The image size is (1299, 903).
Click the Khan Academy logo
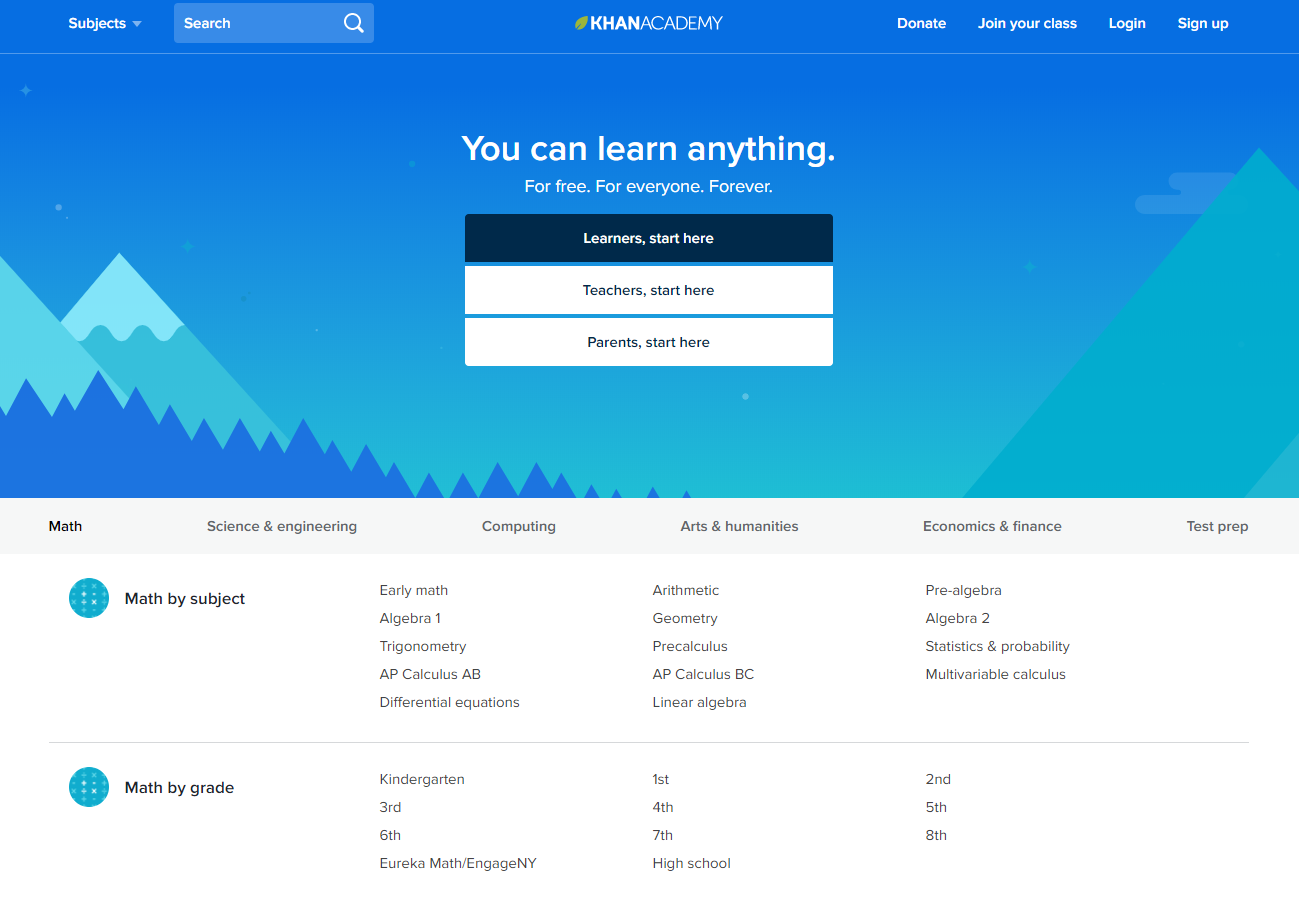click(648, 23)
